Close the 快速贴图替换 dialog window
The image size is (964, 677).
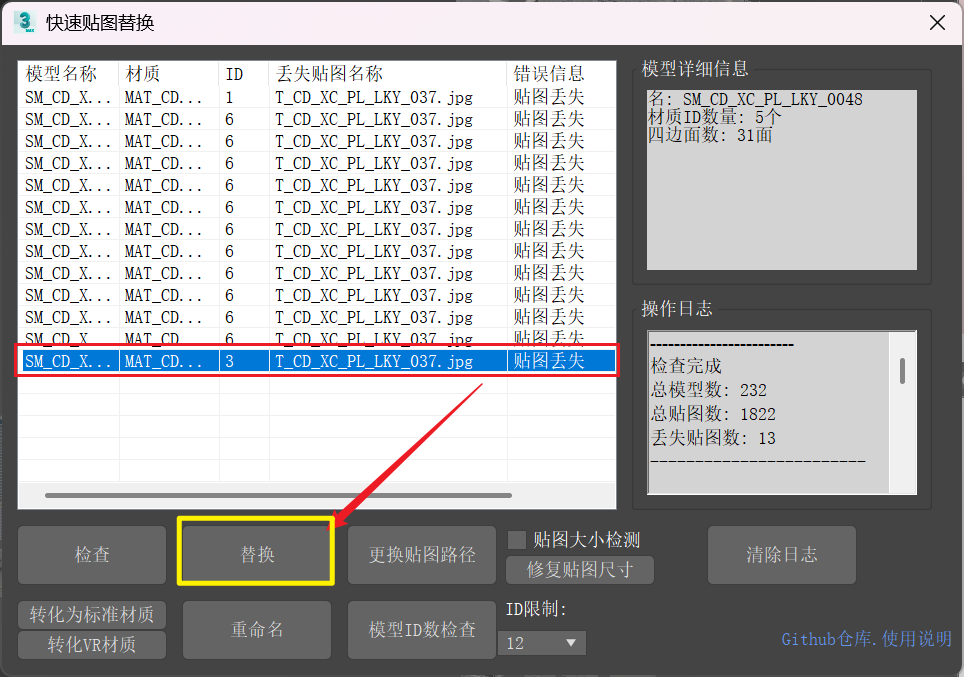[x=937, y=22]
